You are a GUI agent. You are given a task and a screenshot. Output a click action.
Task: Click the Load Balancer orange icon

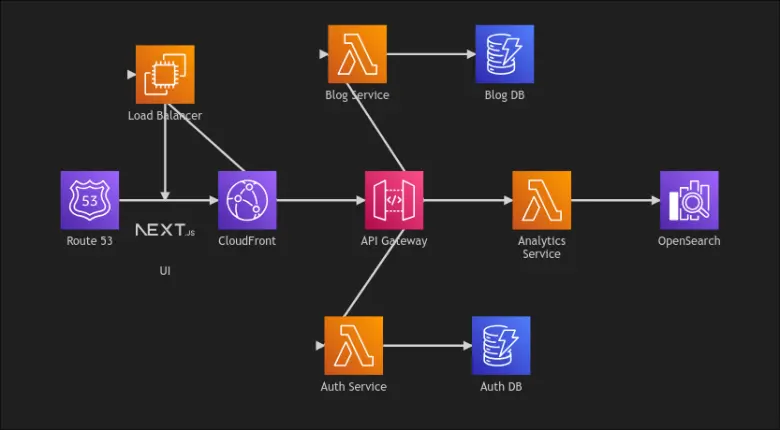tap(165, 74)
